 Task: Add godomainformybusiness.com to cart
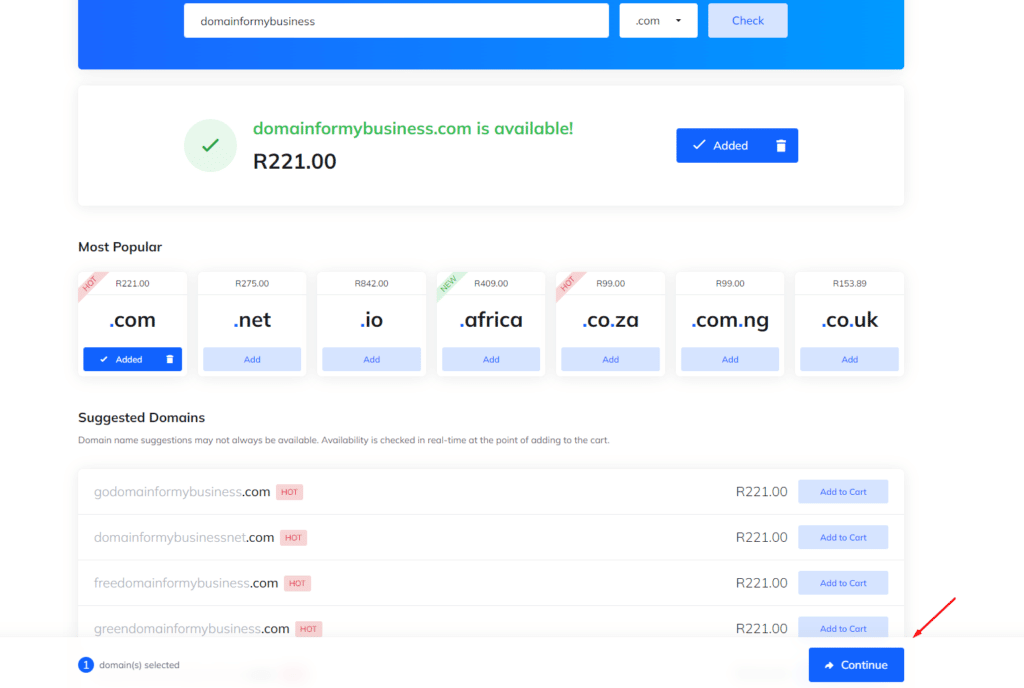click(x=843, y=491)
